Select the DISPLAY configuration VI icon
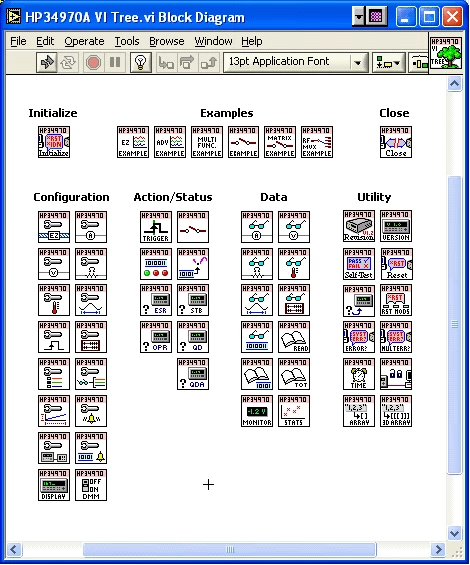The width and height of the screenshot is (470, 565). tap(54, 485)
